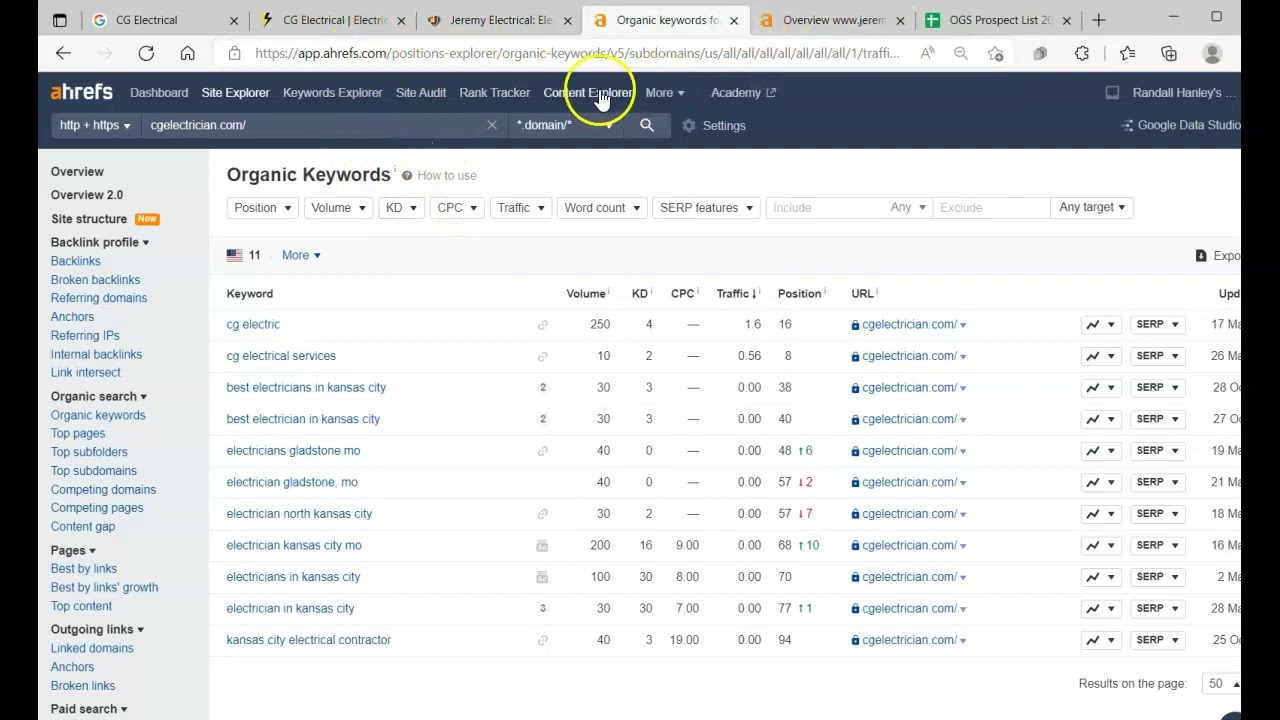Click US flag country indicator
Image resolution: width=1280 pixels, height=720 pixels.
[x=235, y=255]
